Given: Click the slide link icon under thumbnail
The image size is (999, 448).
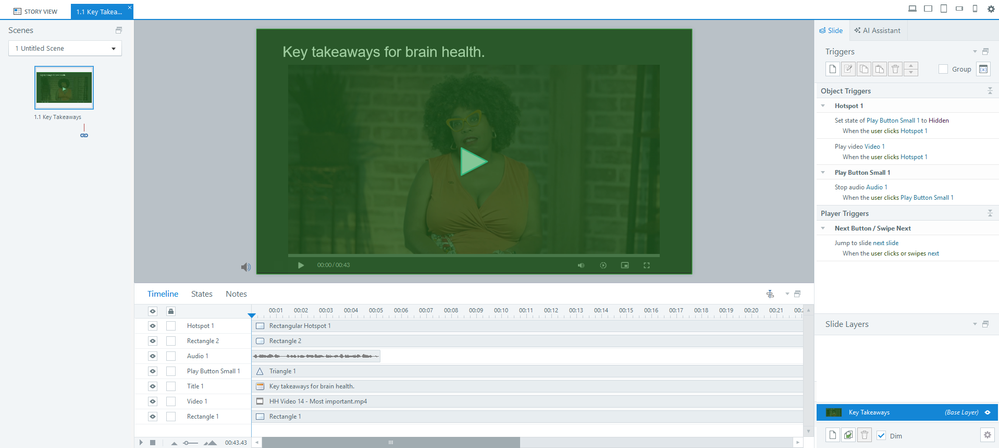Looking at the screenshot, I should coord(84,135).
